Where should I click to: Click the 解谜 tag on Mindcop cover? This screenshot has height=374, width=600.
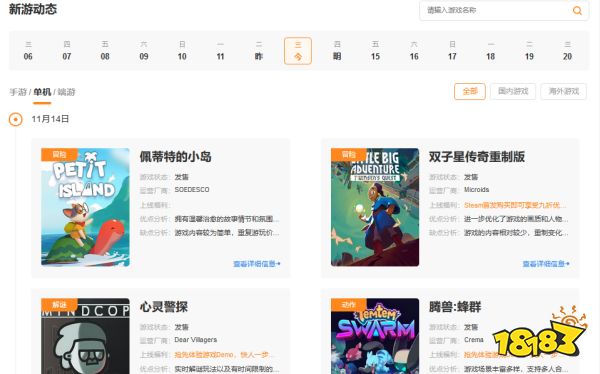coord(59,305)
